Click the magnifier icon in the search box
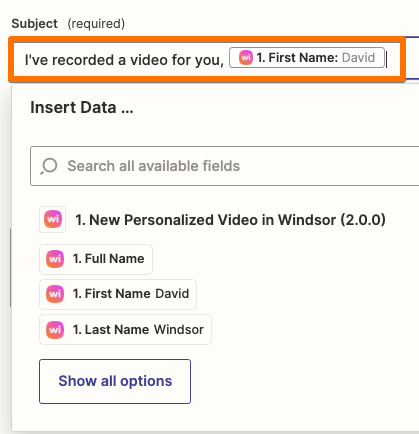419x434 pixels. click(49, 166)
